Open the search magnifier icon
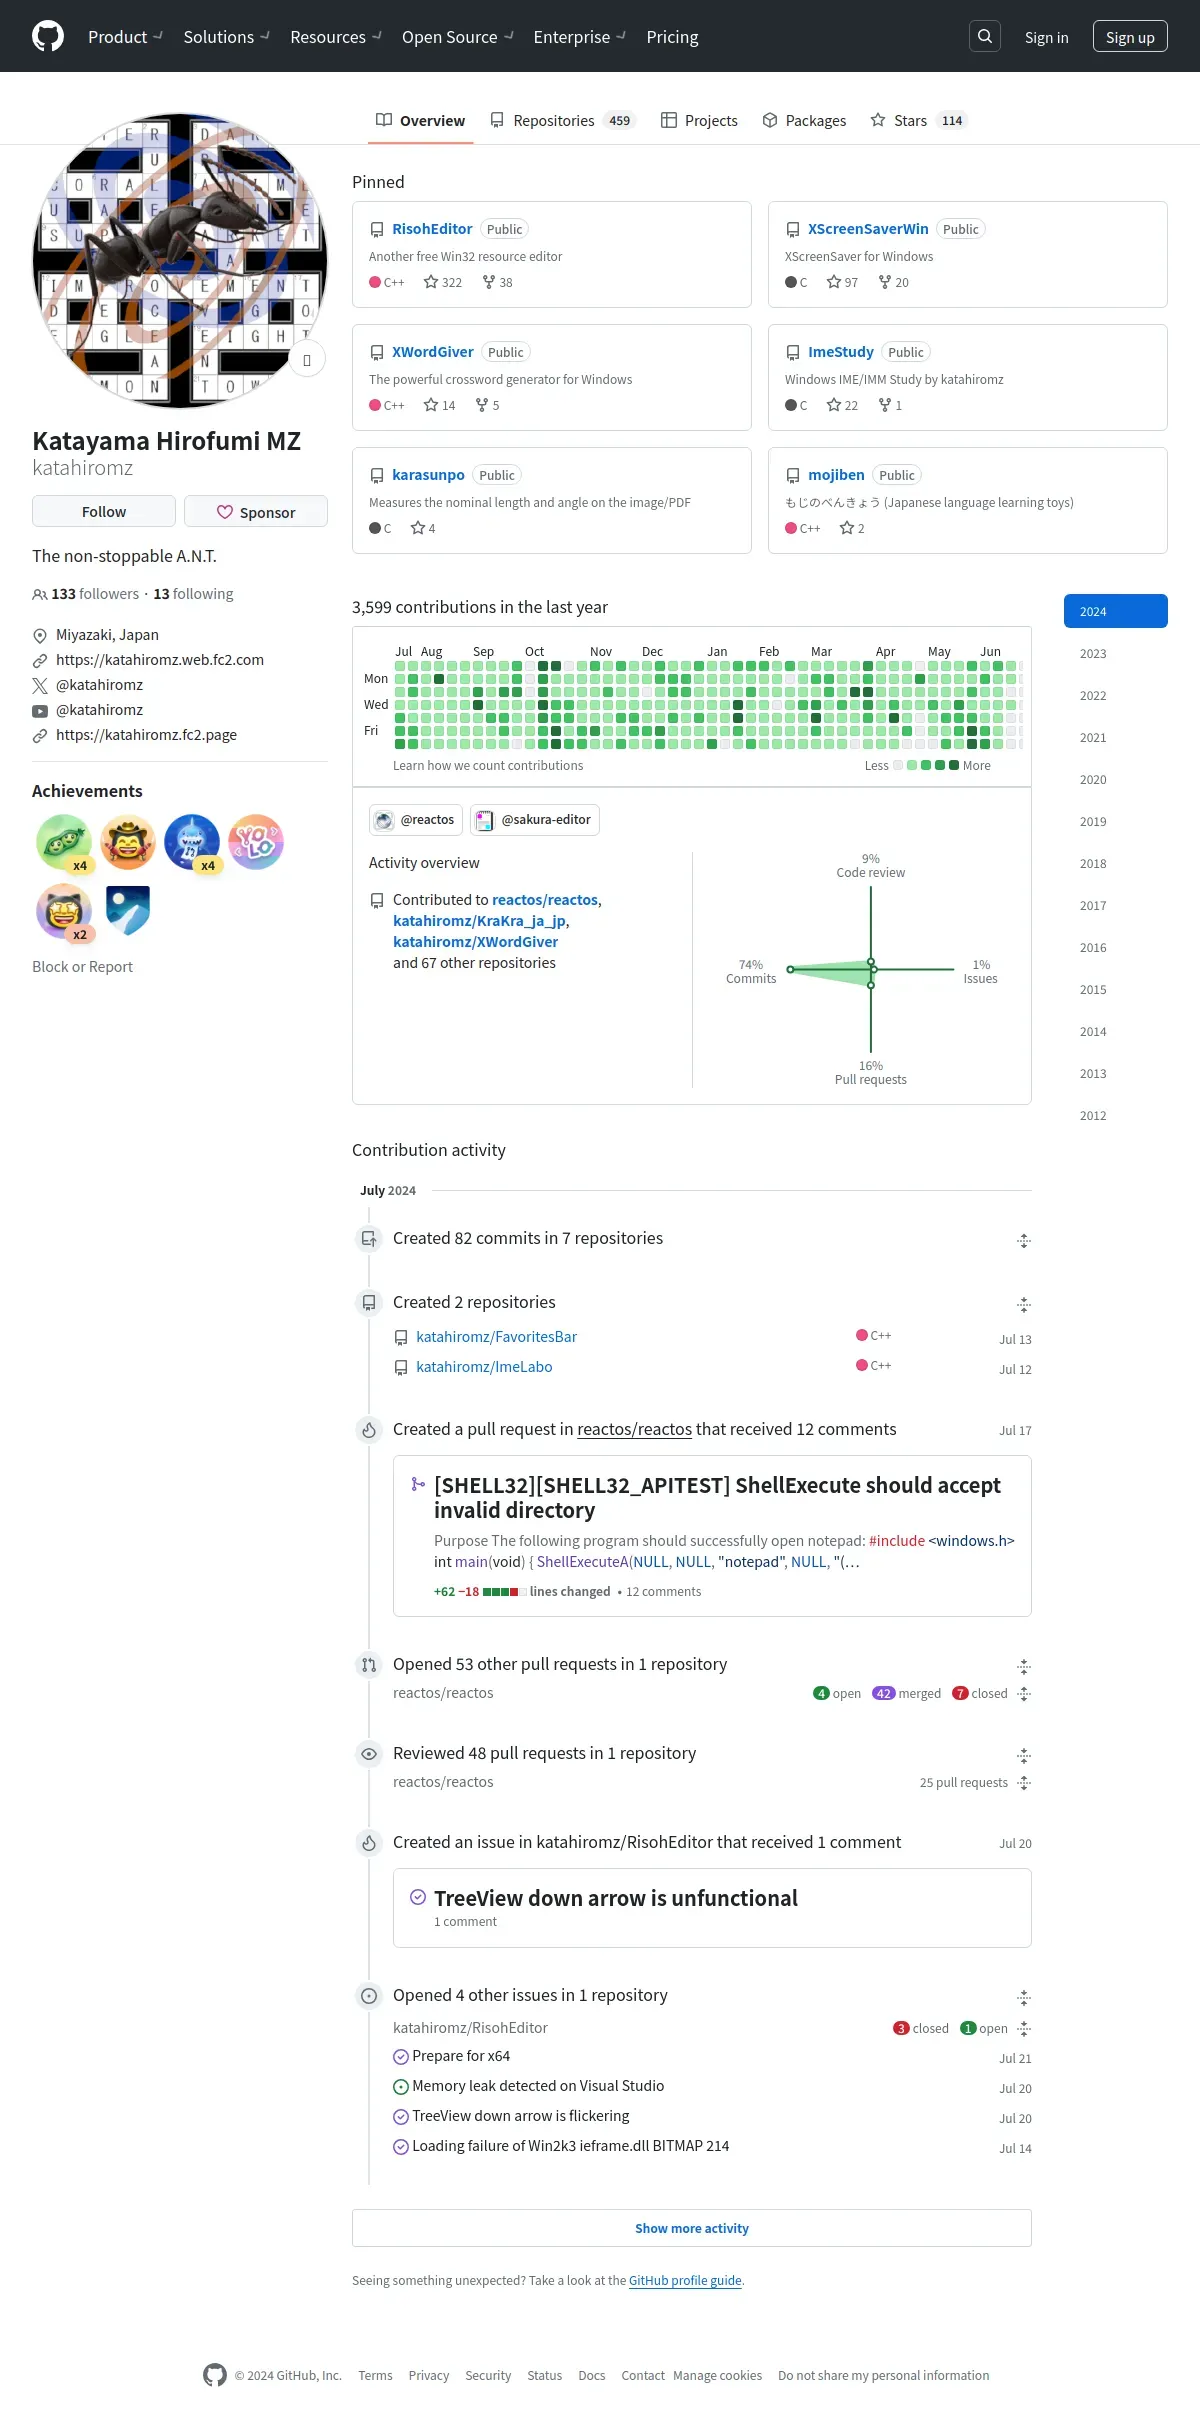This screenshot has height=2428, width=1200. click(985, 37)
